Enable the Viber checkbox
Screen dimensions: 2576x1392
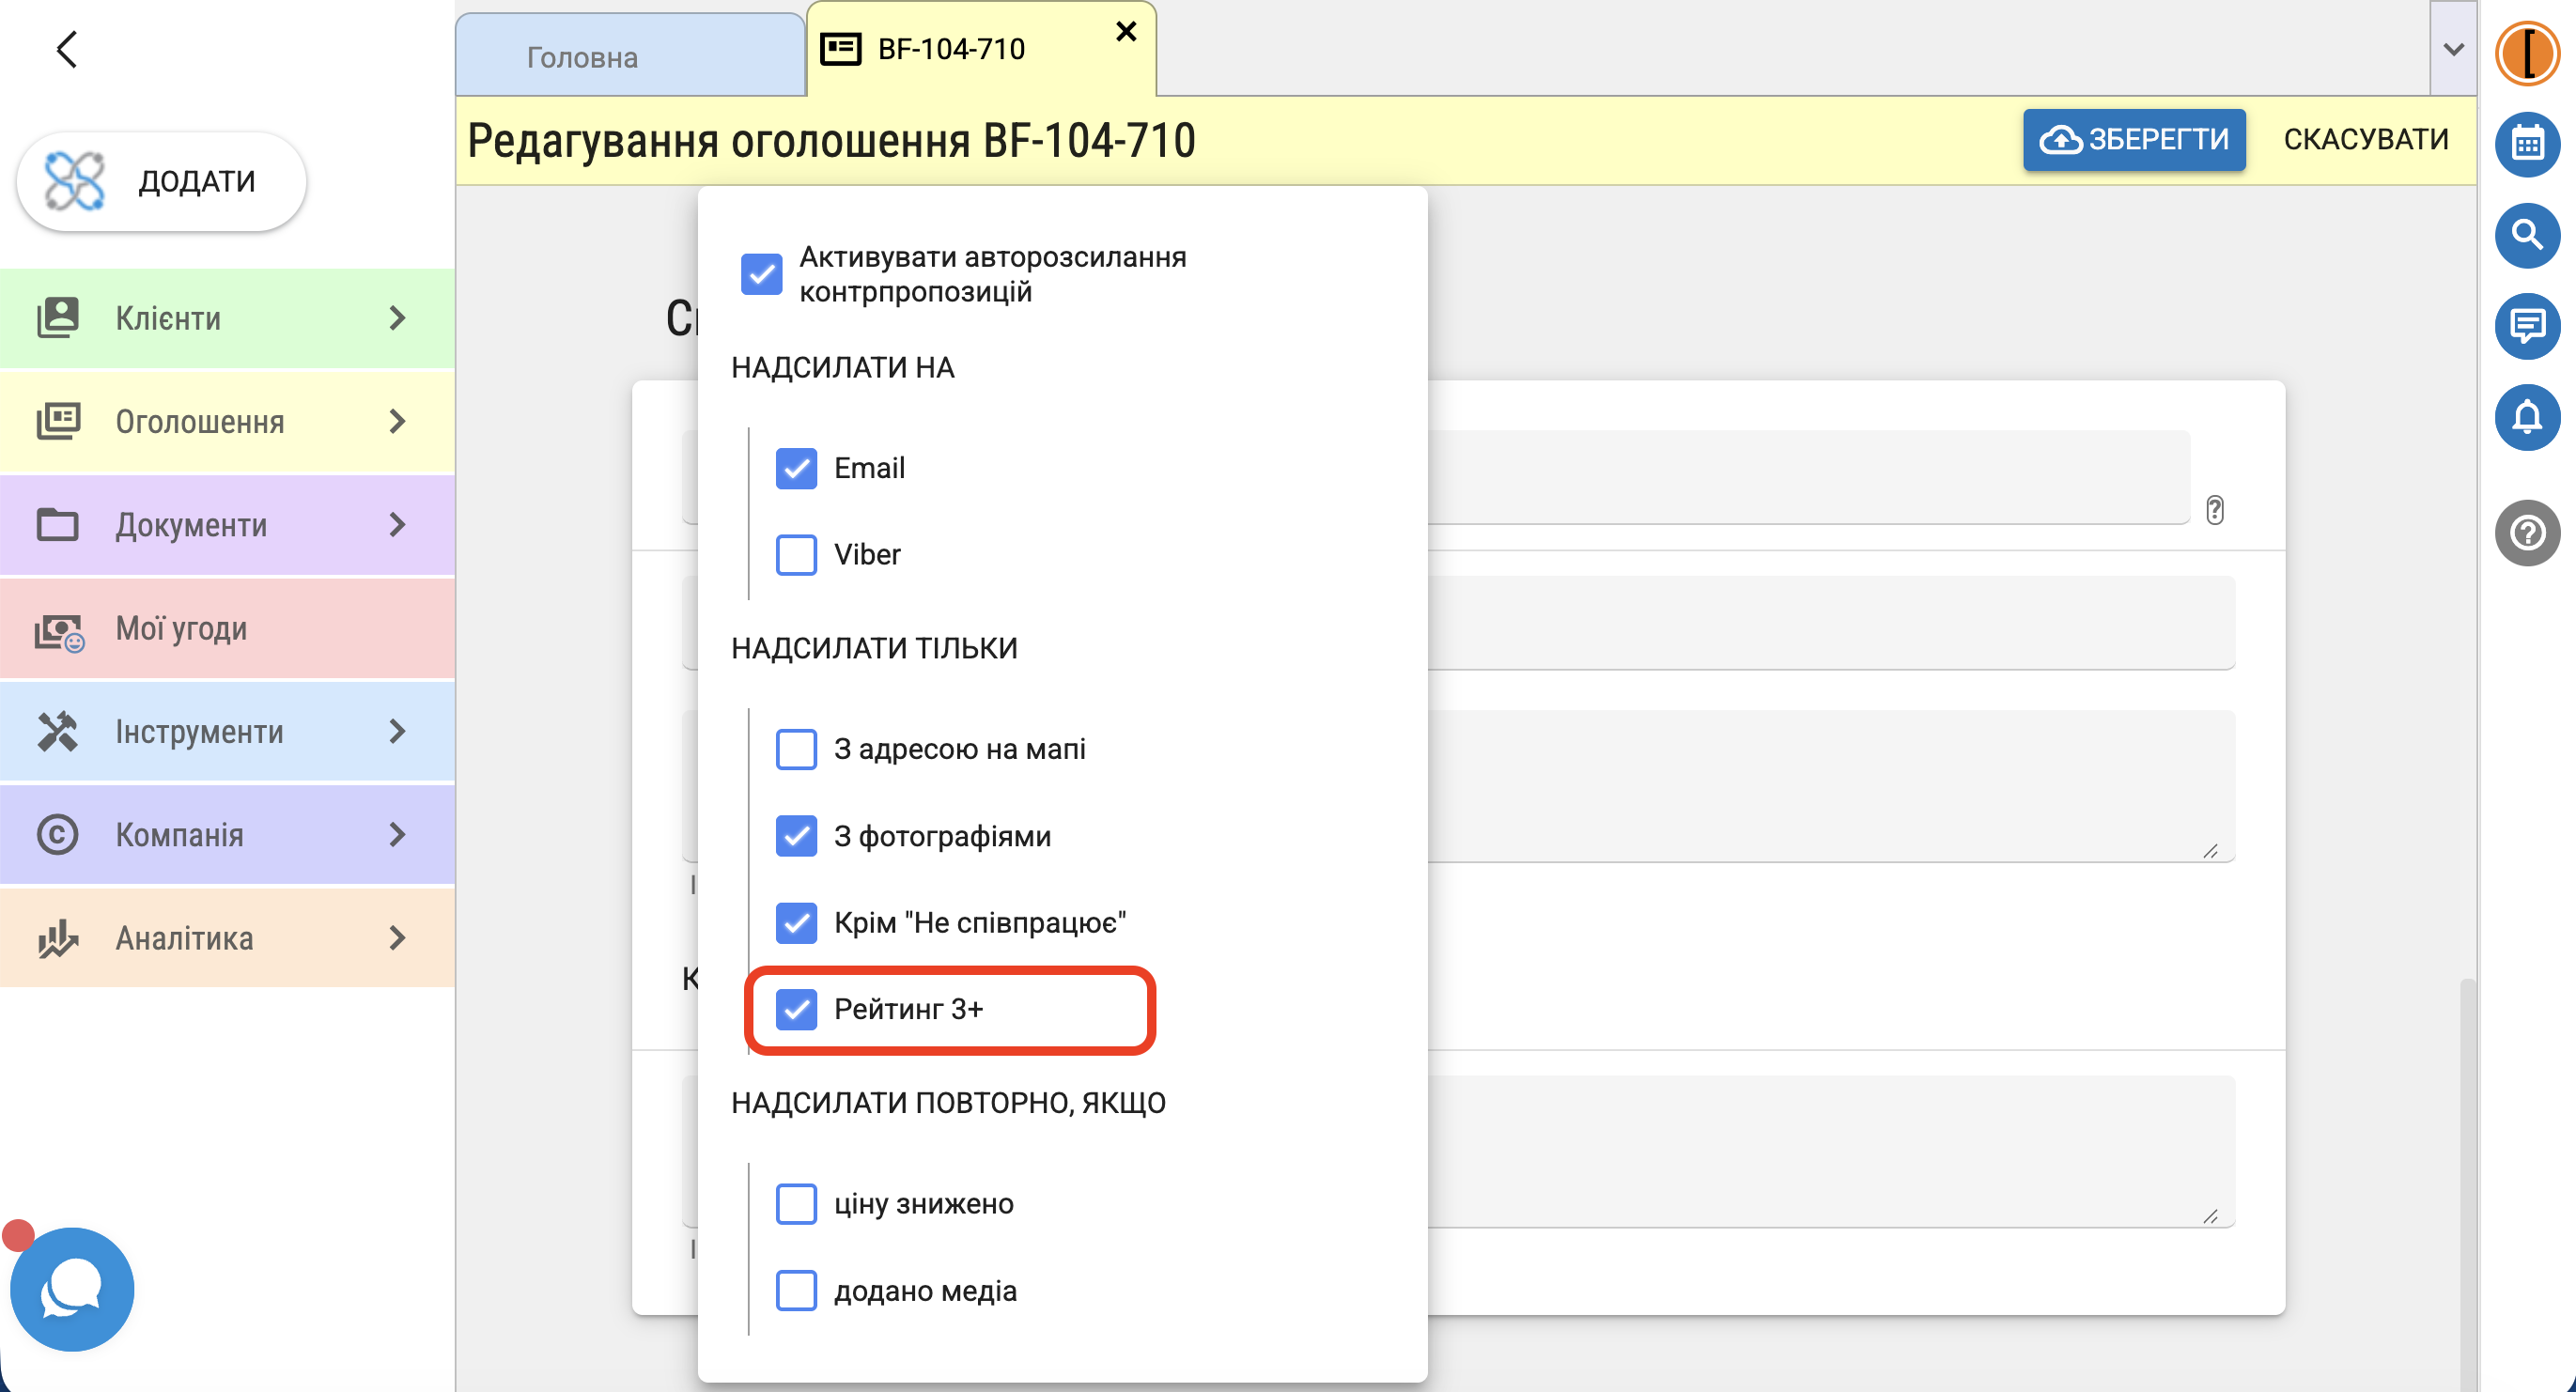tap(796, 554)
